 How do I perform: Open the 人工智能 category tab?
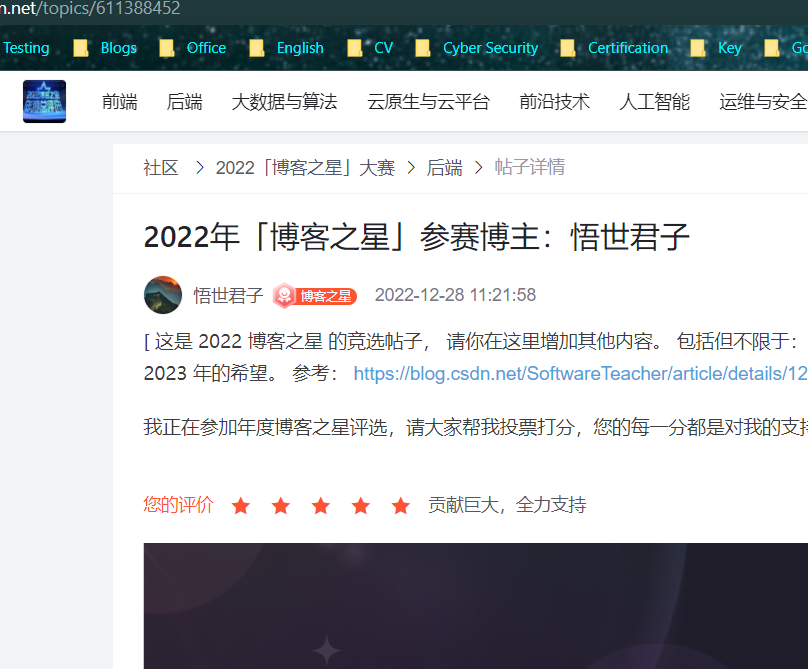pyautogui.click(x=654, y=102)
